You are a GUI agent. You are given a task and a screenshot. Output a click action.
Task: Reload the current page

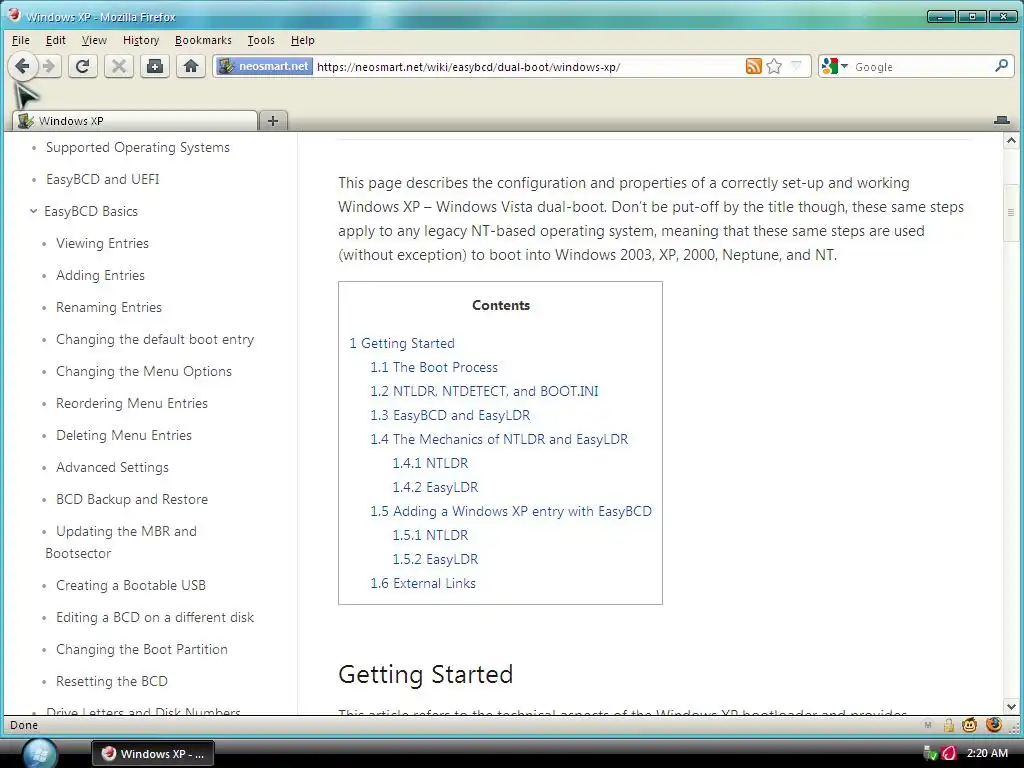click(83, 66)
